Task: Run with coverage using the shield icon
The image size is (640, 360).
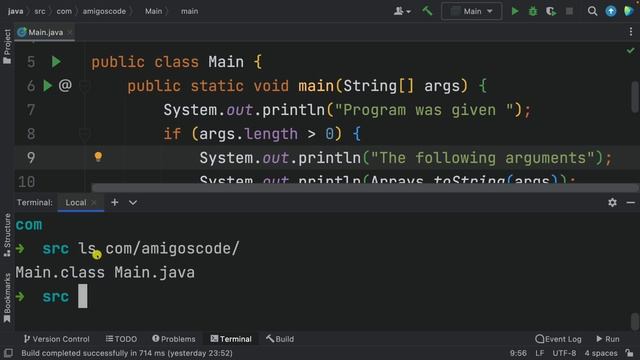Action: pos(551,11)
